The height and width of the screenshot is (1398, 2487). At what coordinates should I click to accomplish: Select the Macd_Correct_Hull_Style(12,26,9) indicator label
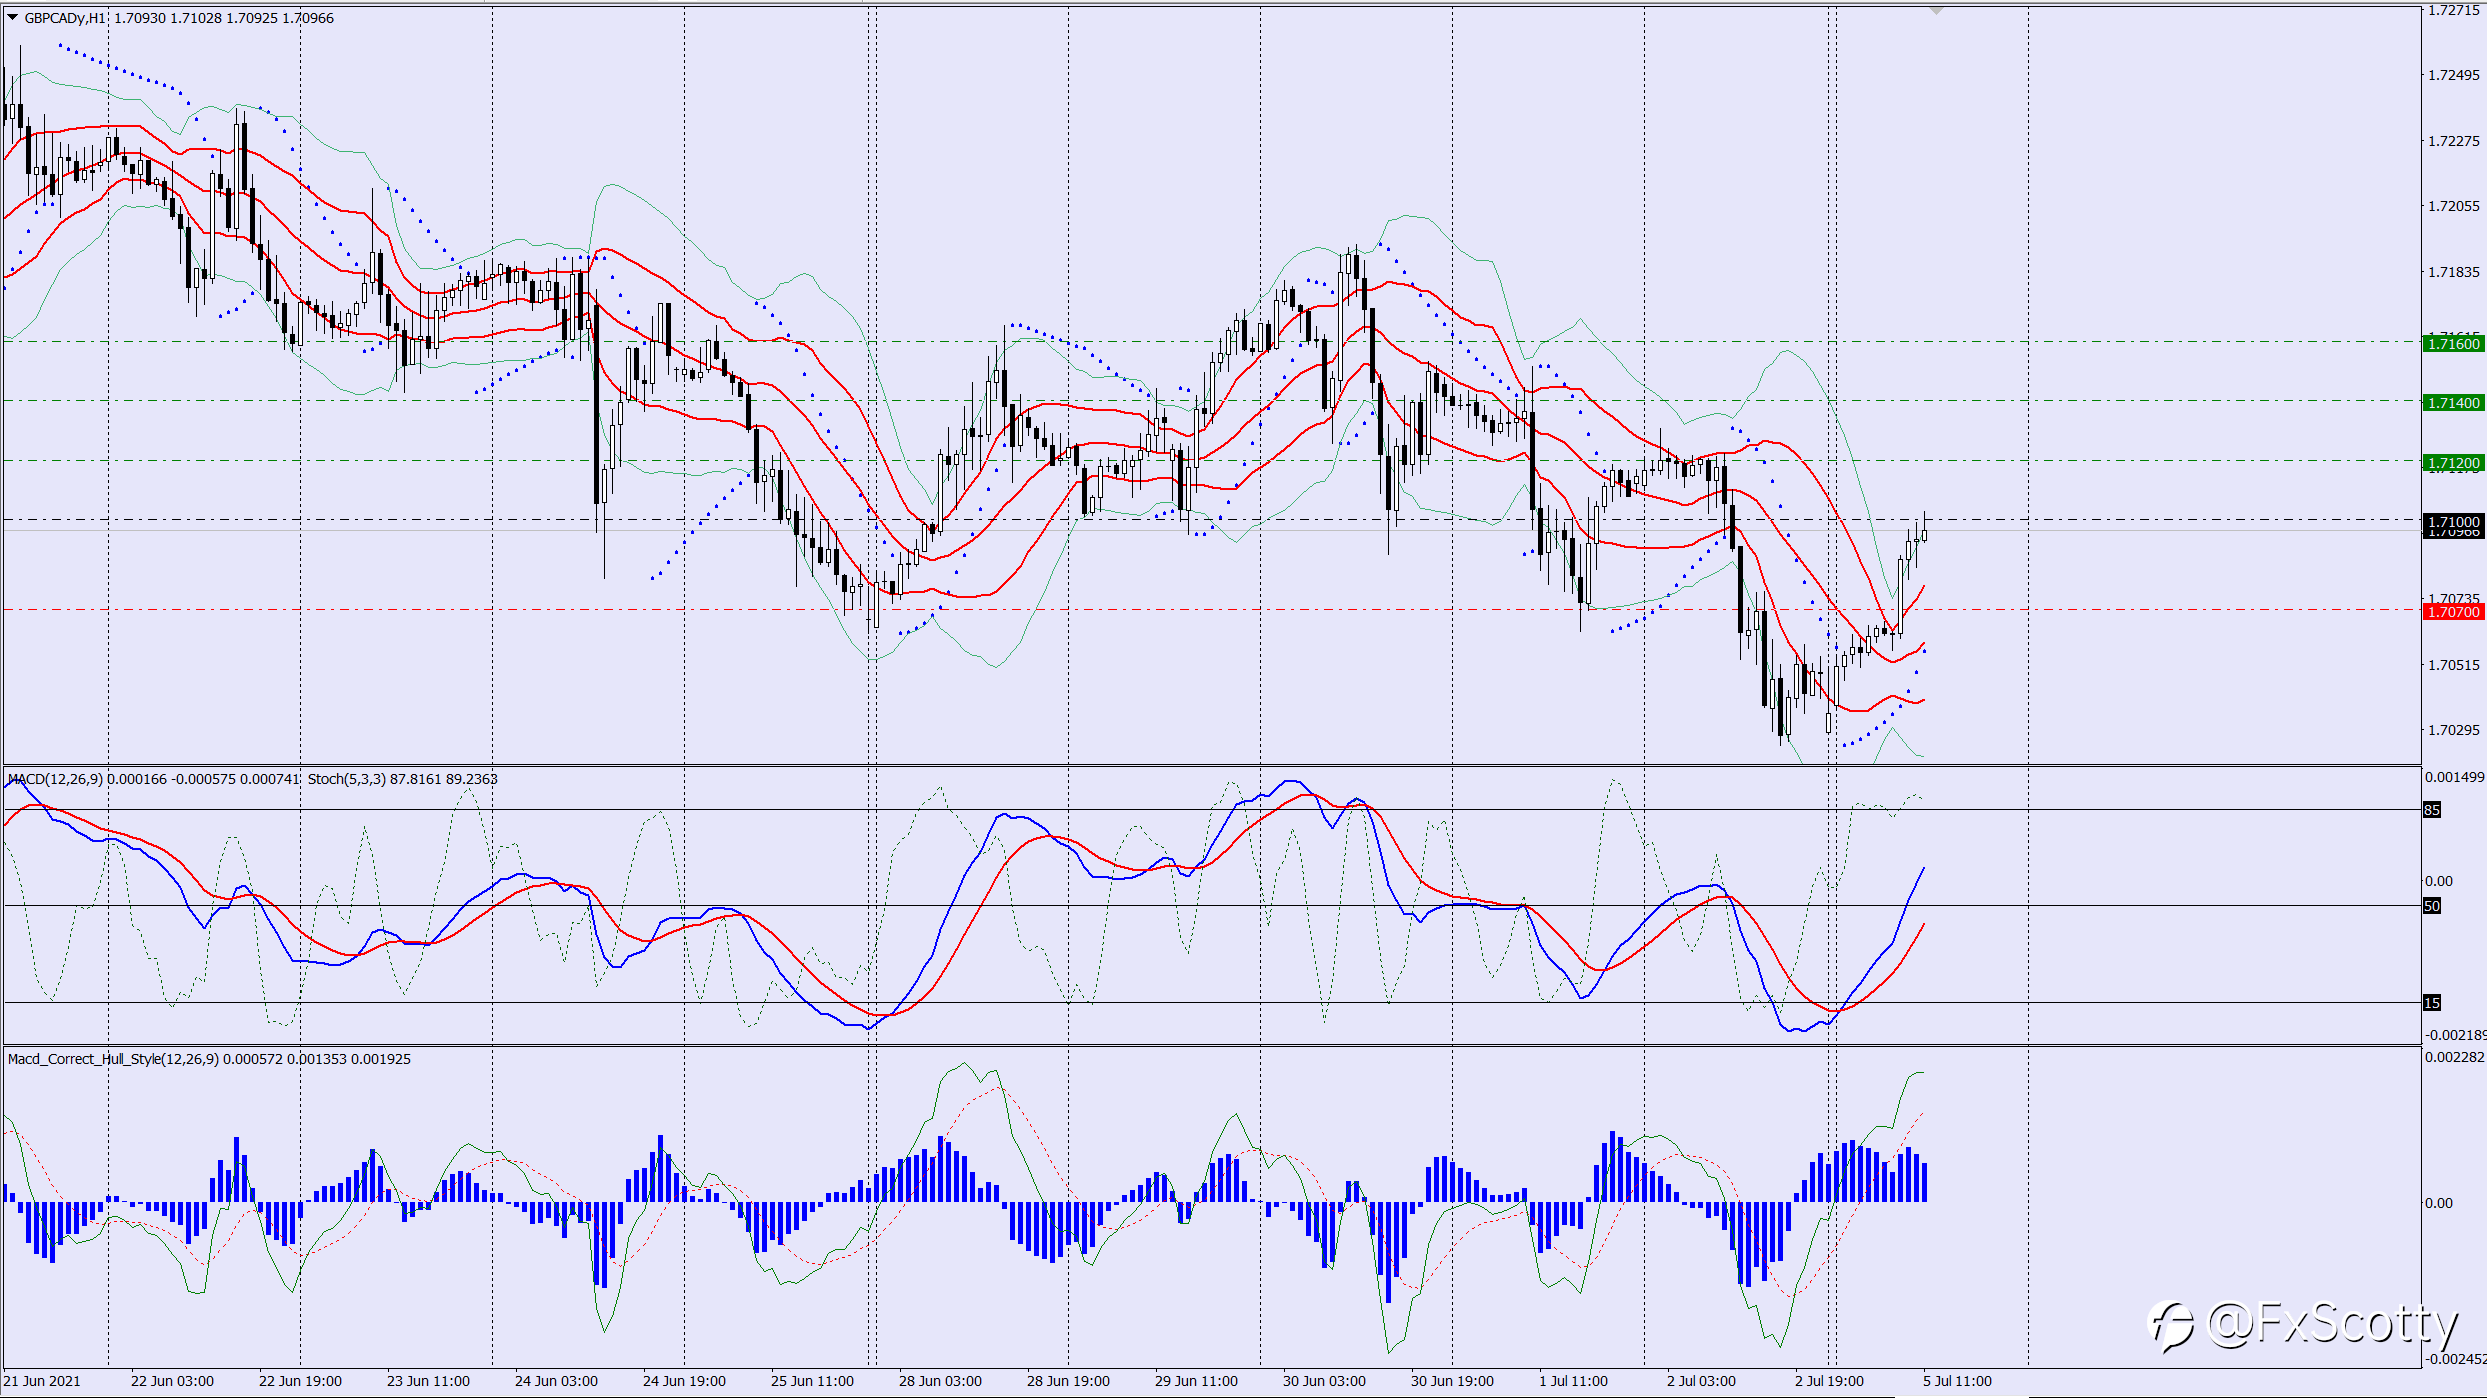pos(113,1059)
